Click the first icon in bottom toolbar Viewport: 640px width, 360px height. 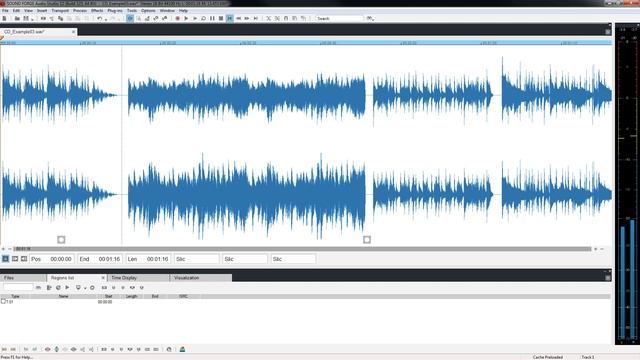pyautogui.click(x=4, y=349)
